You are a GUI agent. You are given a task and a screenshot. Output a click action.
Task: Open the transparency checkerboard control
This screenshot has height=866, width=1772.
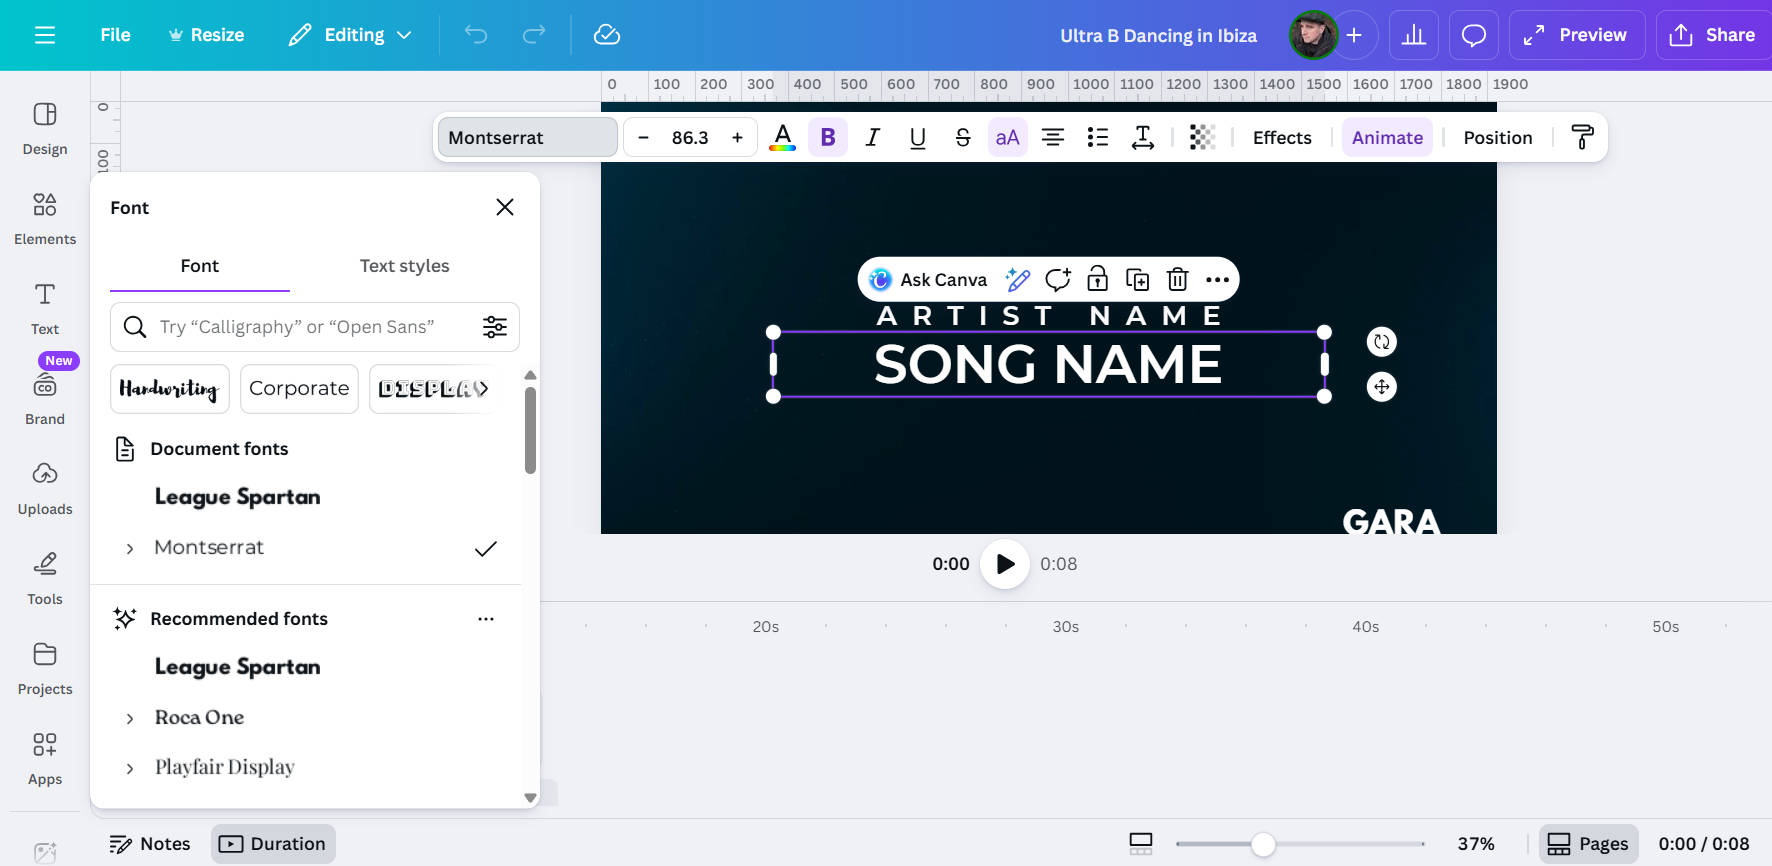click(1202, 138)
